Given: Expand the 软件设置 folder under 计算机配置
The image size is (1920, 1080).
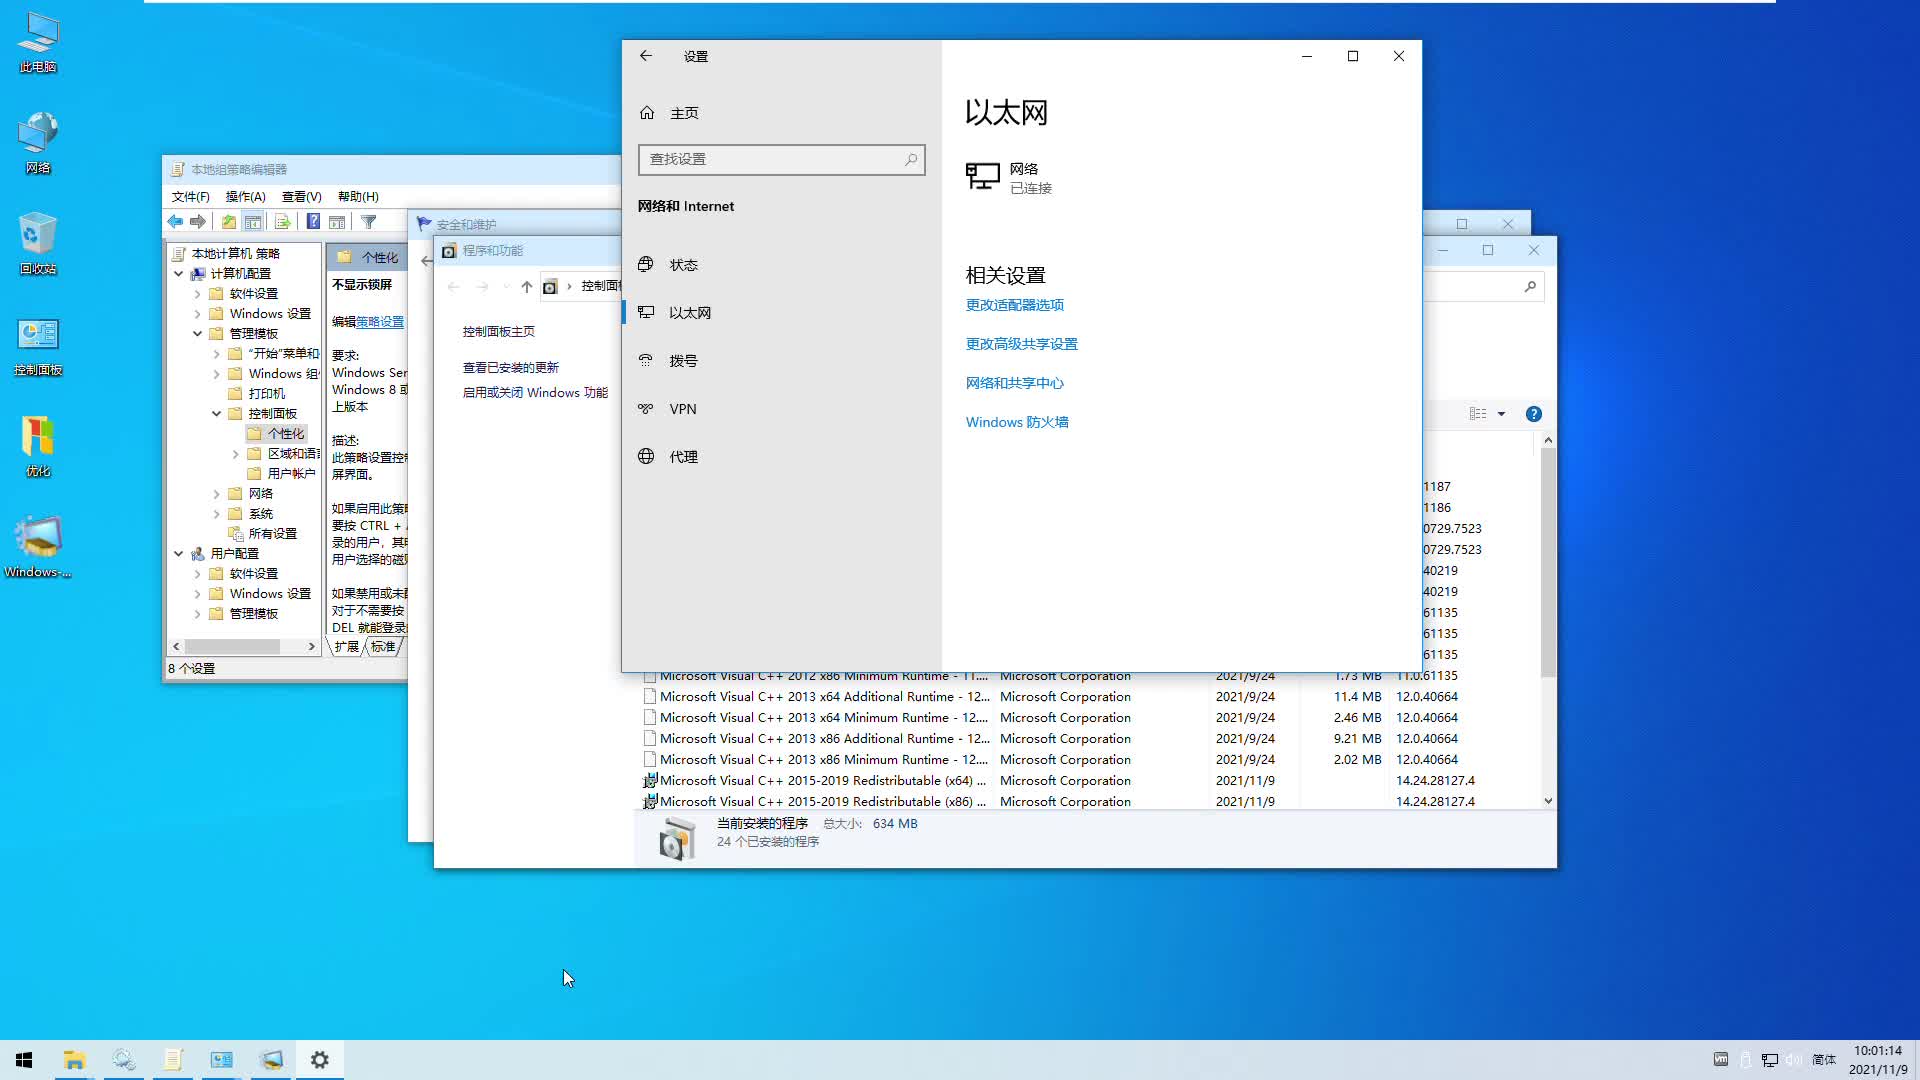Looking at the screenshot, I should 198,293.
